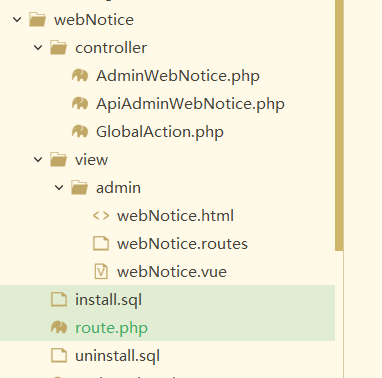Collapse the webNotice folder chevron
382x378 pixels.
[17, 20]
